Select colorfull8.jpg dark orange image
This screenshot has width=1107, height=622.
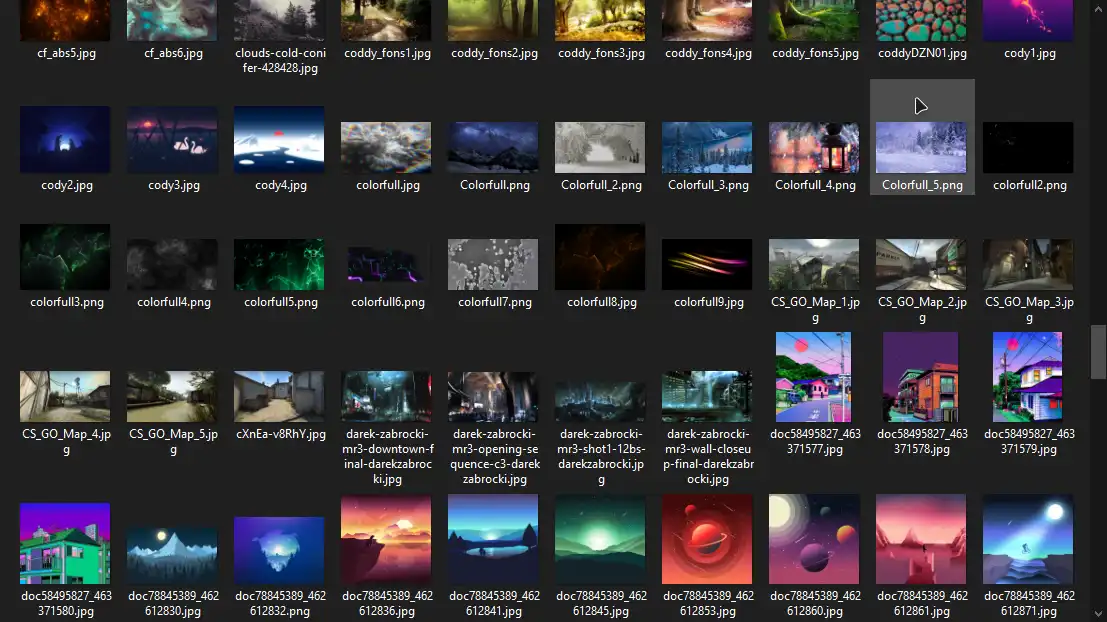coord(600,257)
